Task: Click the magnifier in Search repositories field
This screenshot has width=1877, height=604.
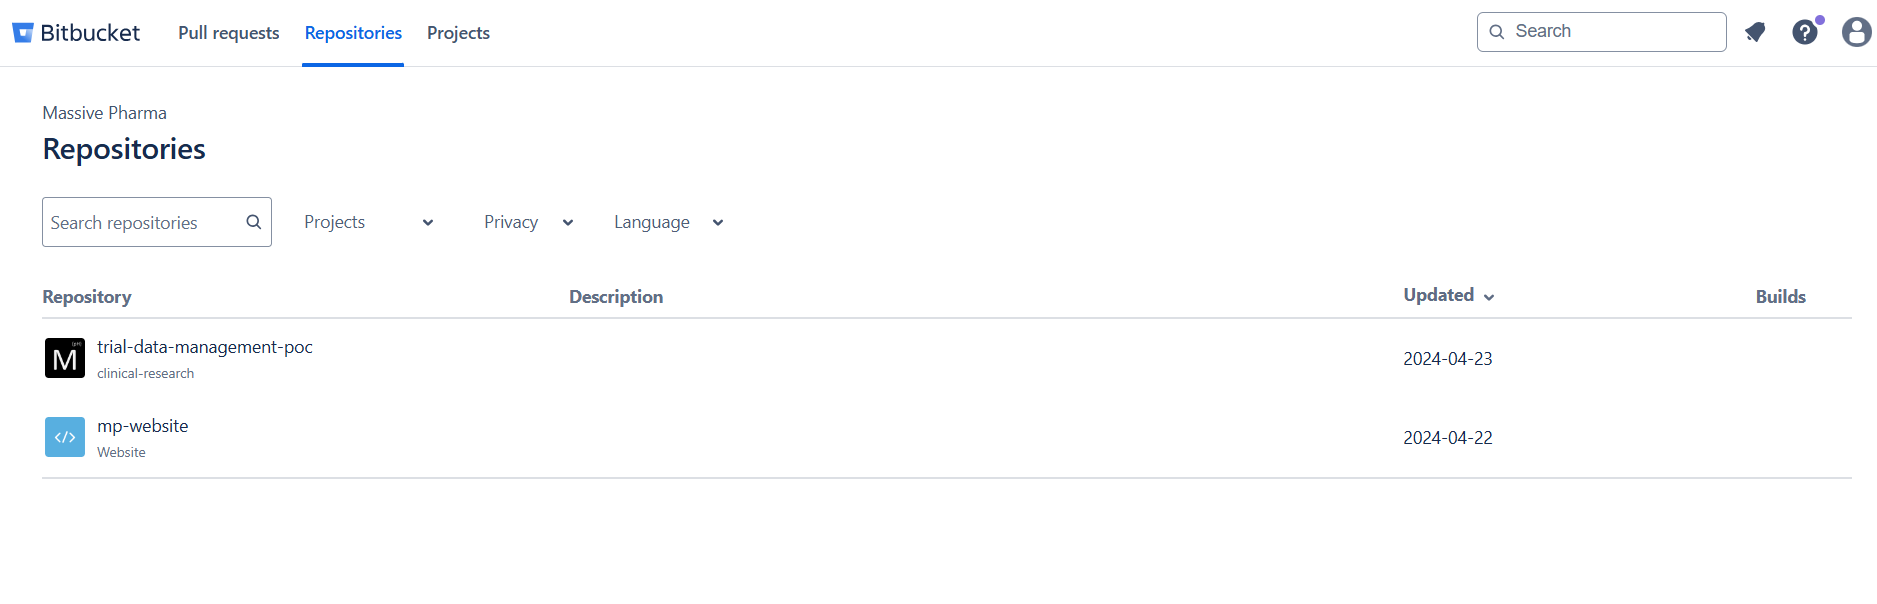Action: click(x=253, y=222)
